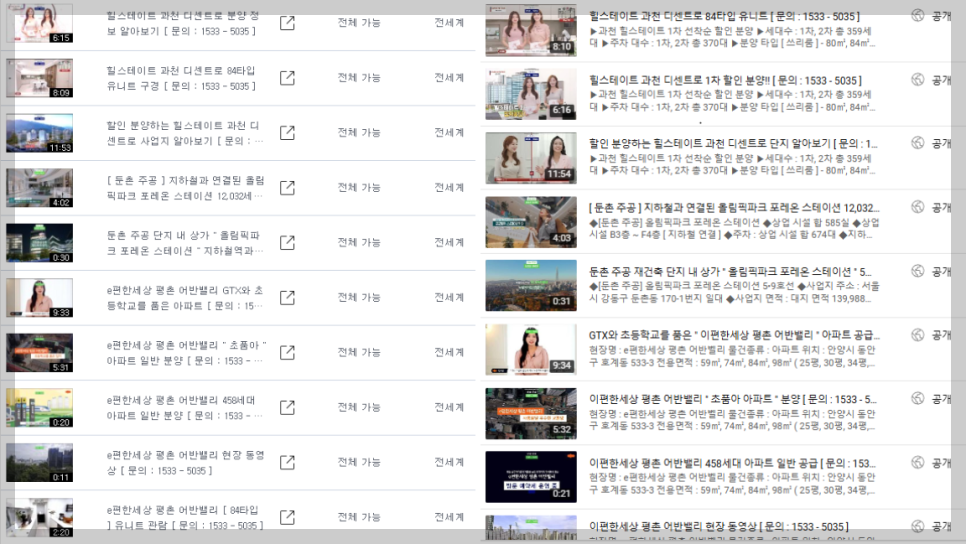The height and width of the screenshot is (544, 966).
Task: Open external link icon for 2:20 유니트 관람 row
Action: pos(287,516)
